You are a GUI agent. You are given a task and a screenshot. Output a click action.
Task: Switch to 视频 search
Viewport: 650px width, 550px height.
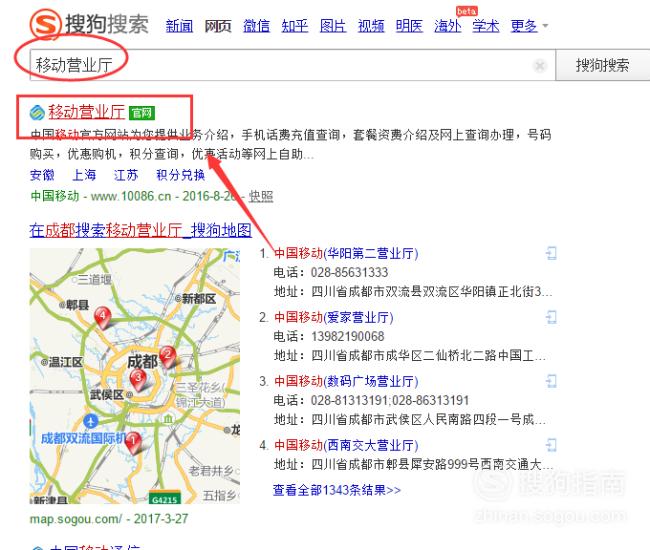tap(371, 26)
